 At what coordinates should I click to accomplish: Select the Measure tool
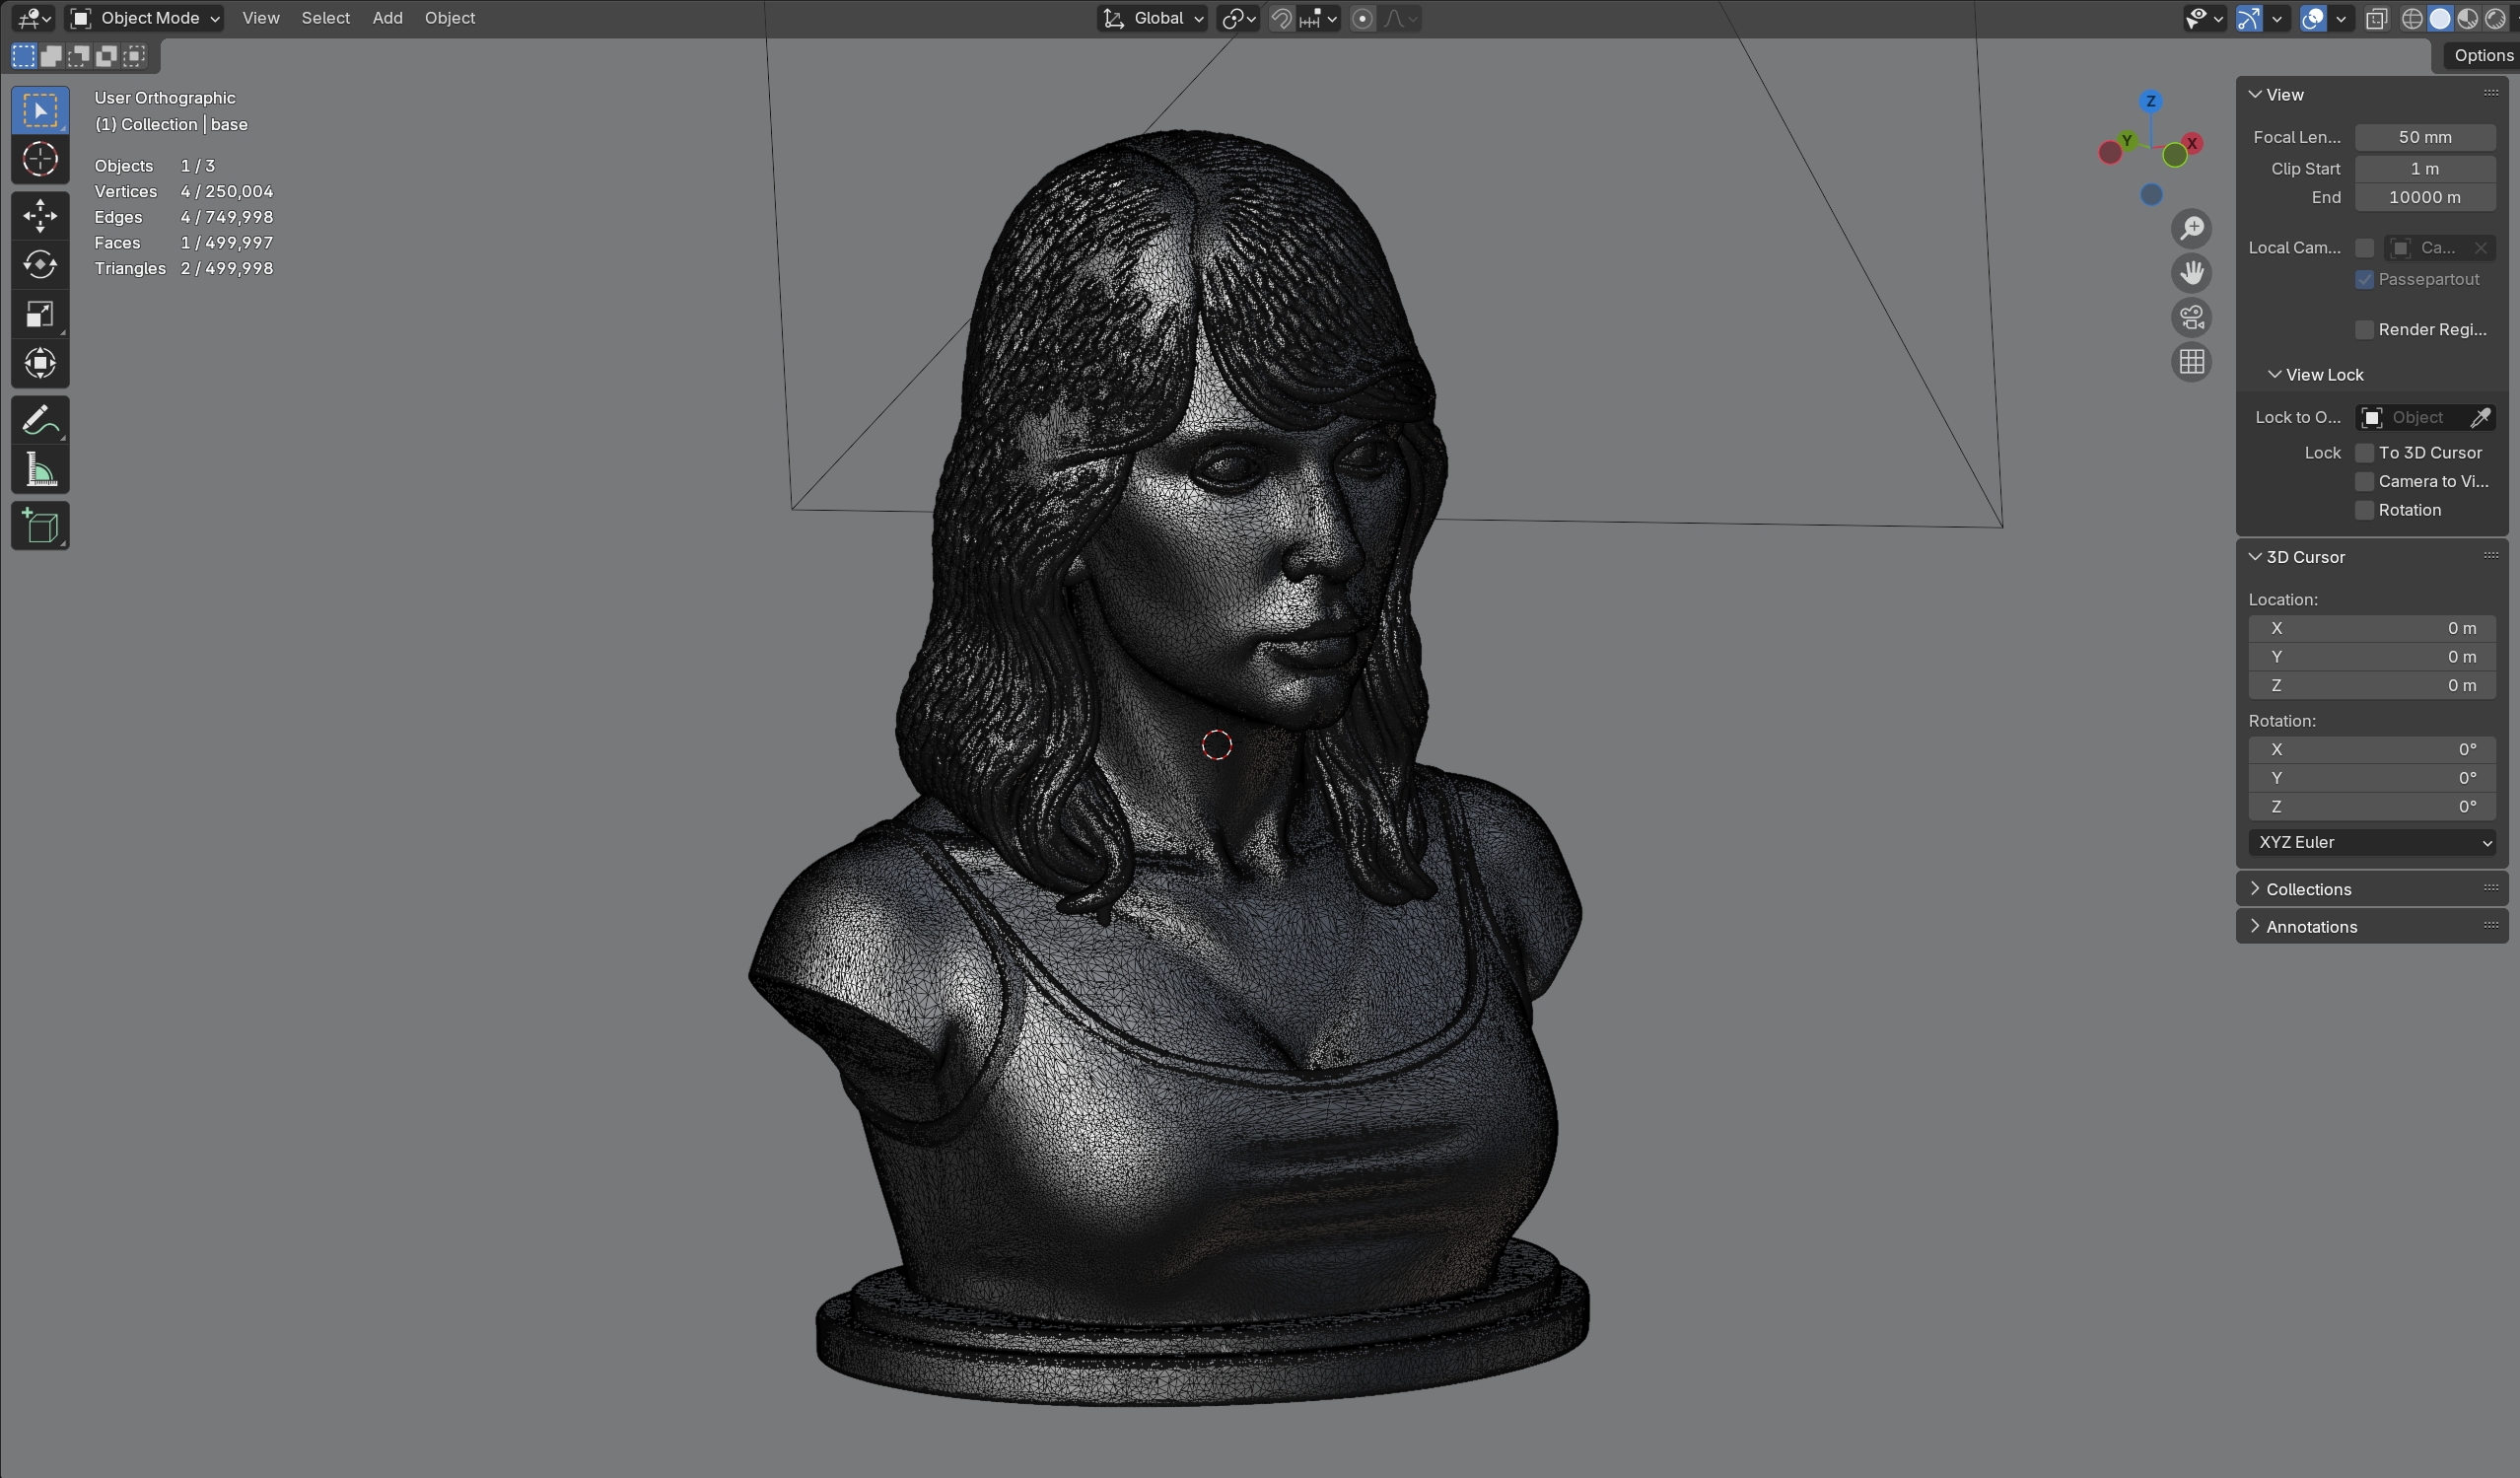pyautogui.click(x=40, y=470)
